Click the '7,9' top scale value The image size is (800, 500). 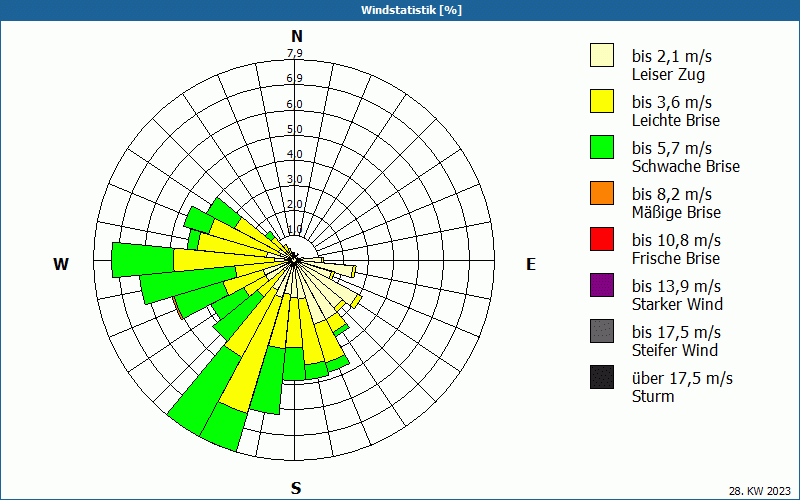pyautogui.click(x=295, y=54)
